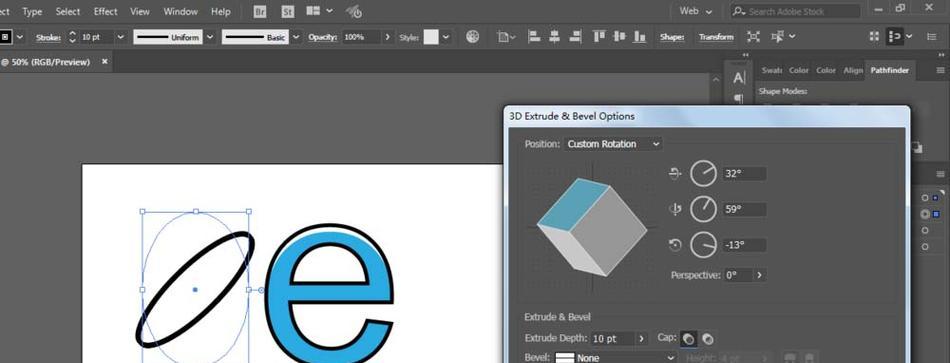The height and width of the screenshot is (363, 950).
Task: Click the Isolate Selected Object icon
Action: click(x=753, y=37)
